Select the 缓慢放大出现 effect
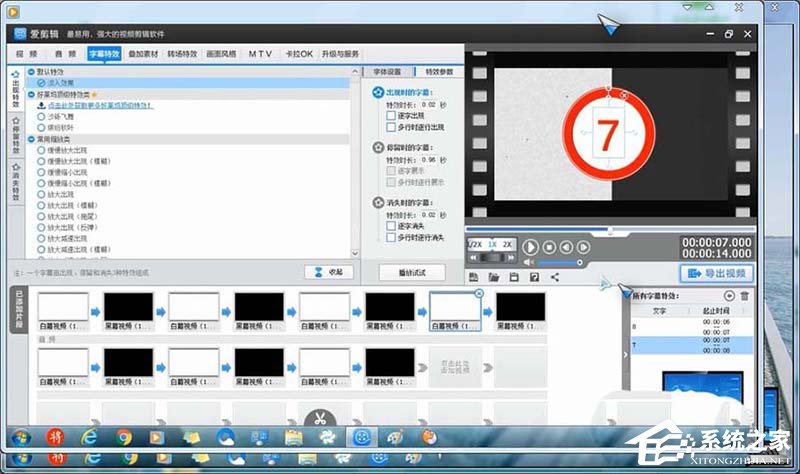800x474 pixels. pos(41,150)
